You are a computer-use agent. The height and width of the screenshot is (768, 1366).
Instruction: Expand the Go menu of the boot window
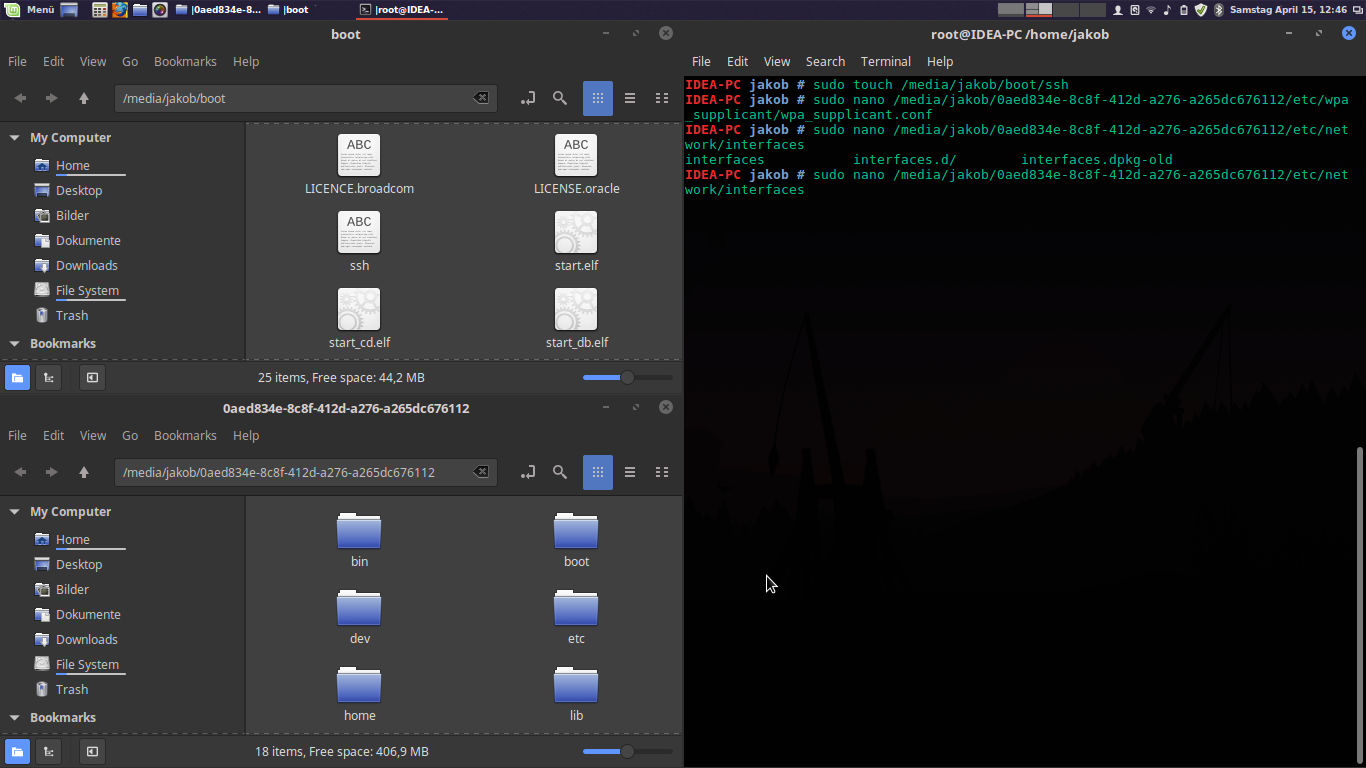129,61
